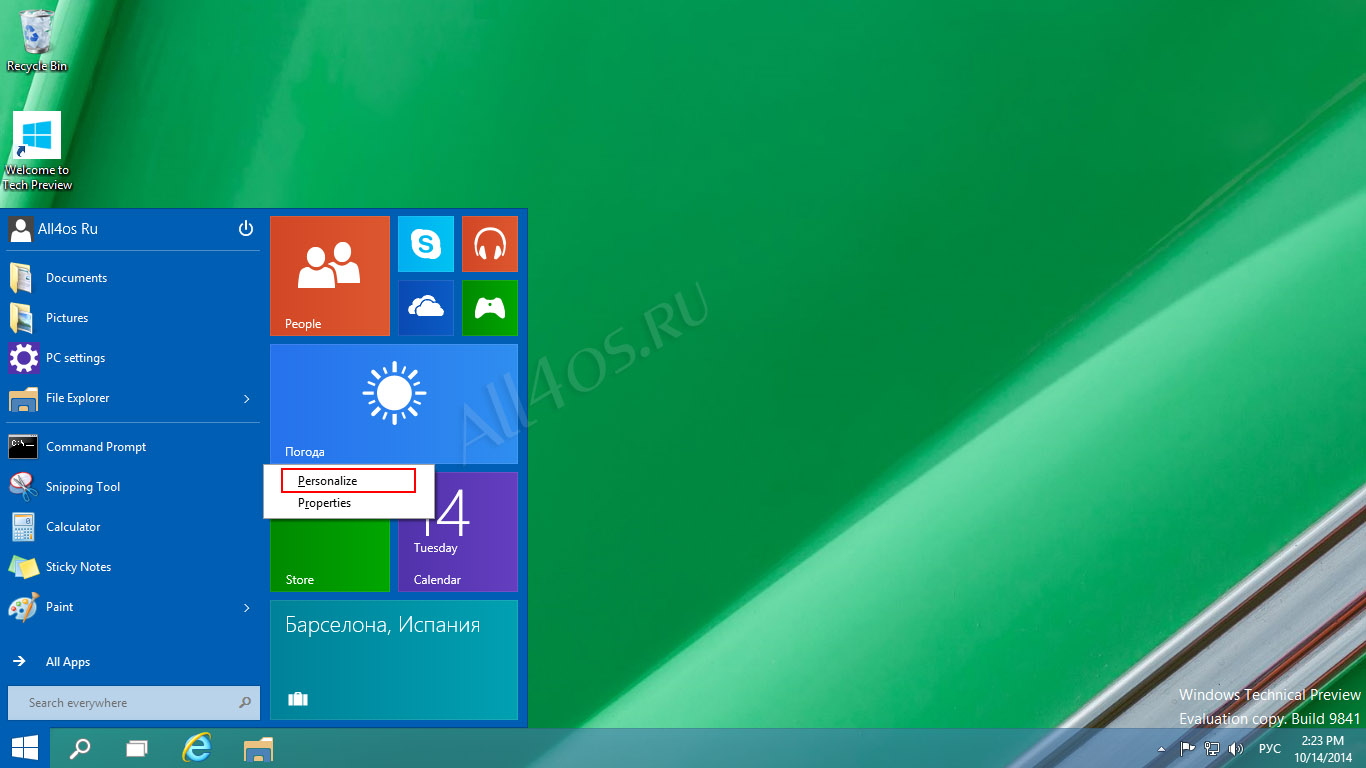This screenshot has width=1366, height=768.
Task: Launch Internet Explorer from taskbar
Action: click(197, 748)
